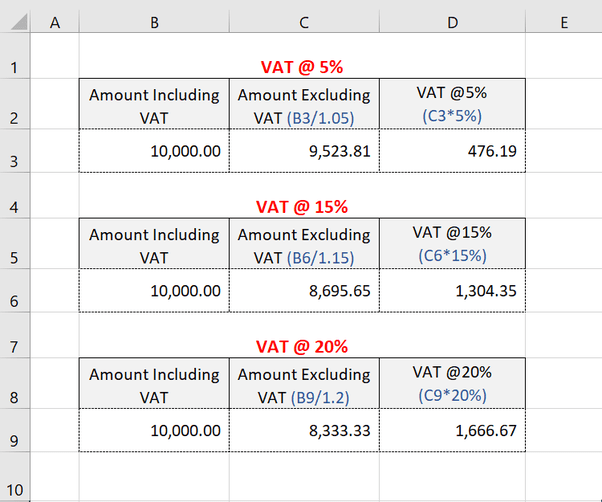Select column C header
Screen dimensions: 602x502
tap(304, 22)
